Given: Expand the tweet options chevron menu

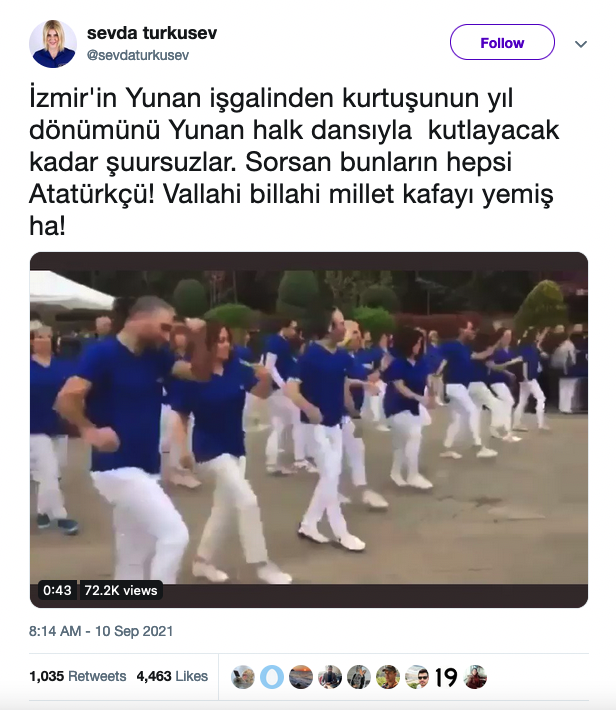Looking at the screenshot, I should [581, 44].
